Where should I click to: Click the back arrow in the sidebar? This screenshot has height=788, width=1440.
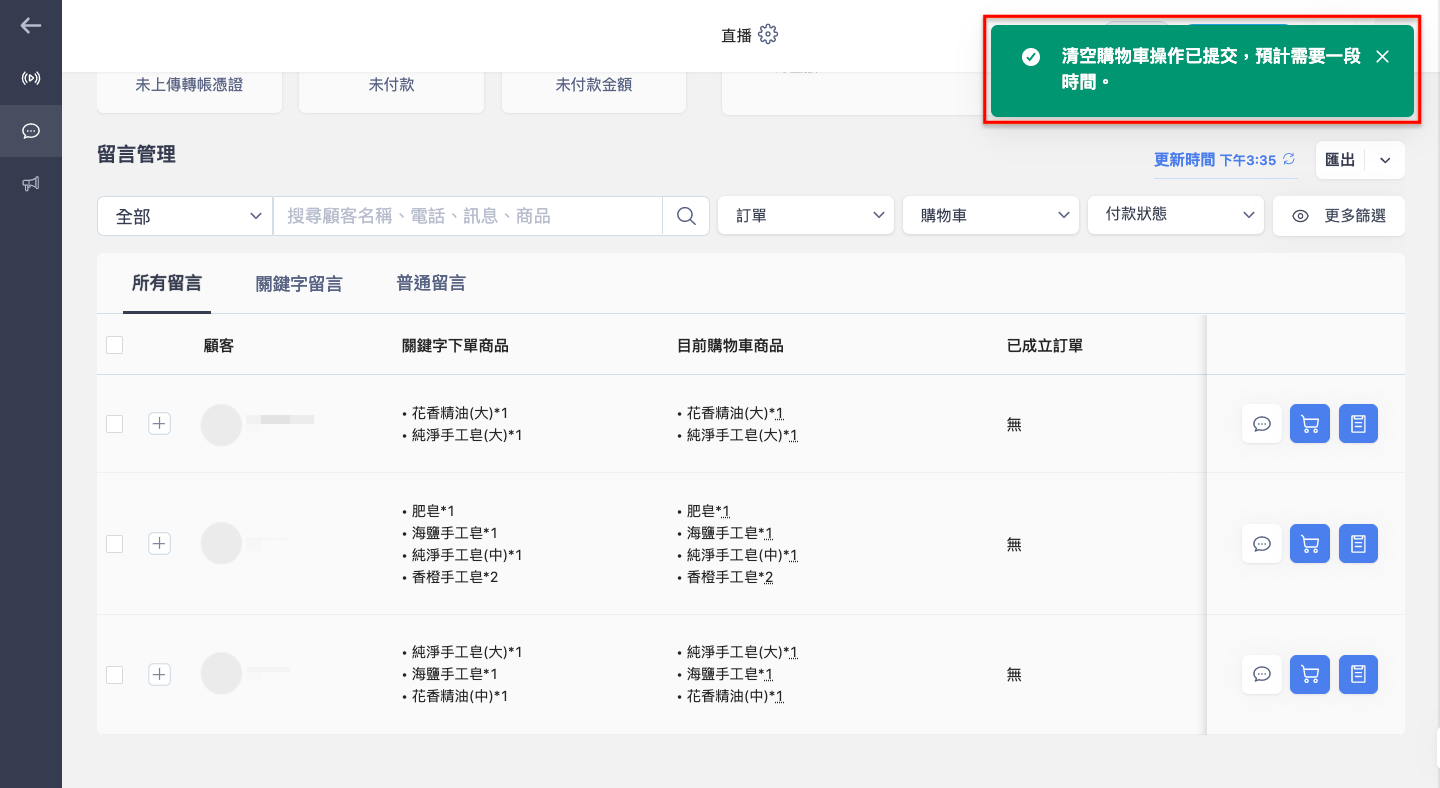[31, 26]
